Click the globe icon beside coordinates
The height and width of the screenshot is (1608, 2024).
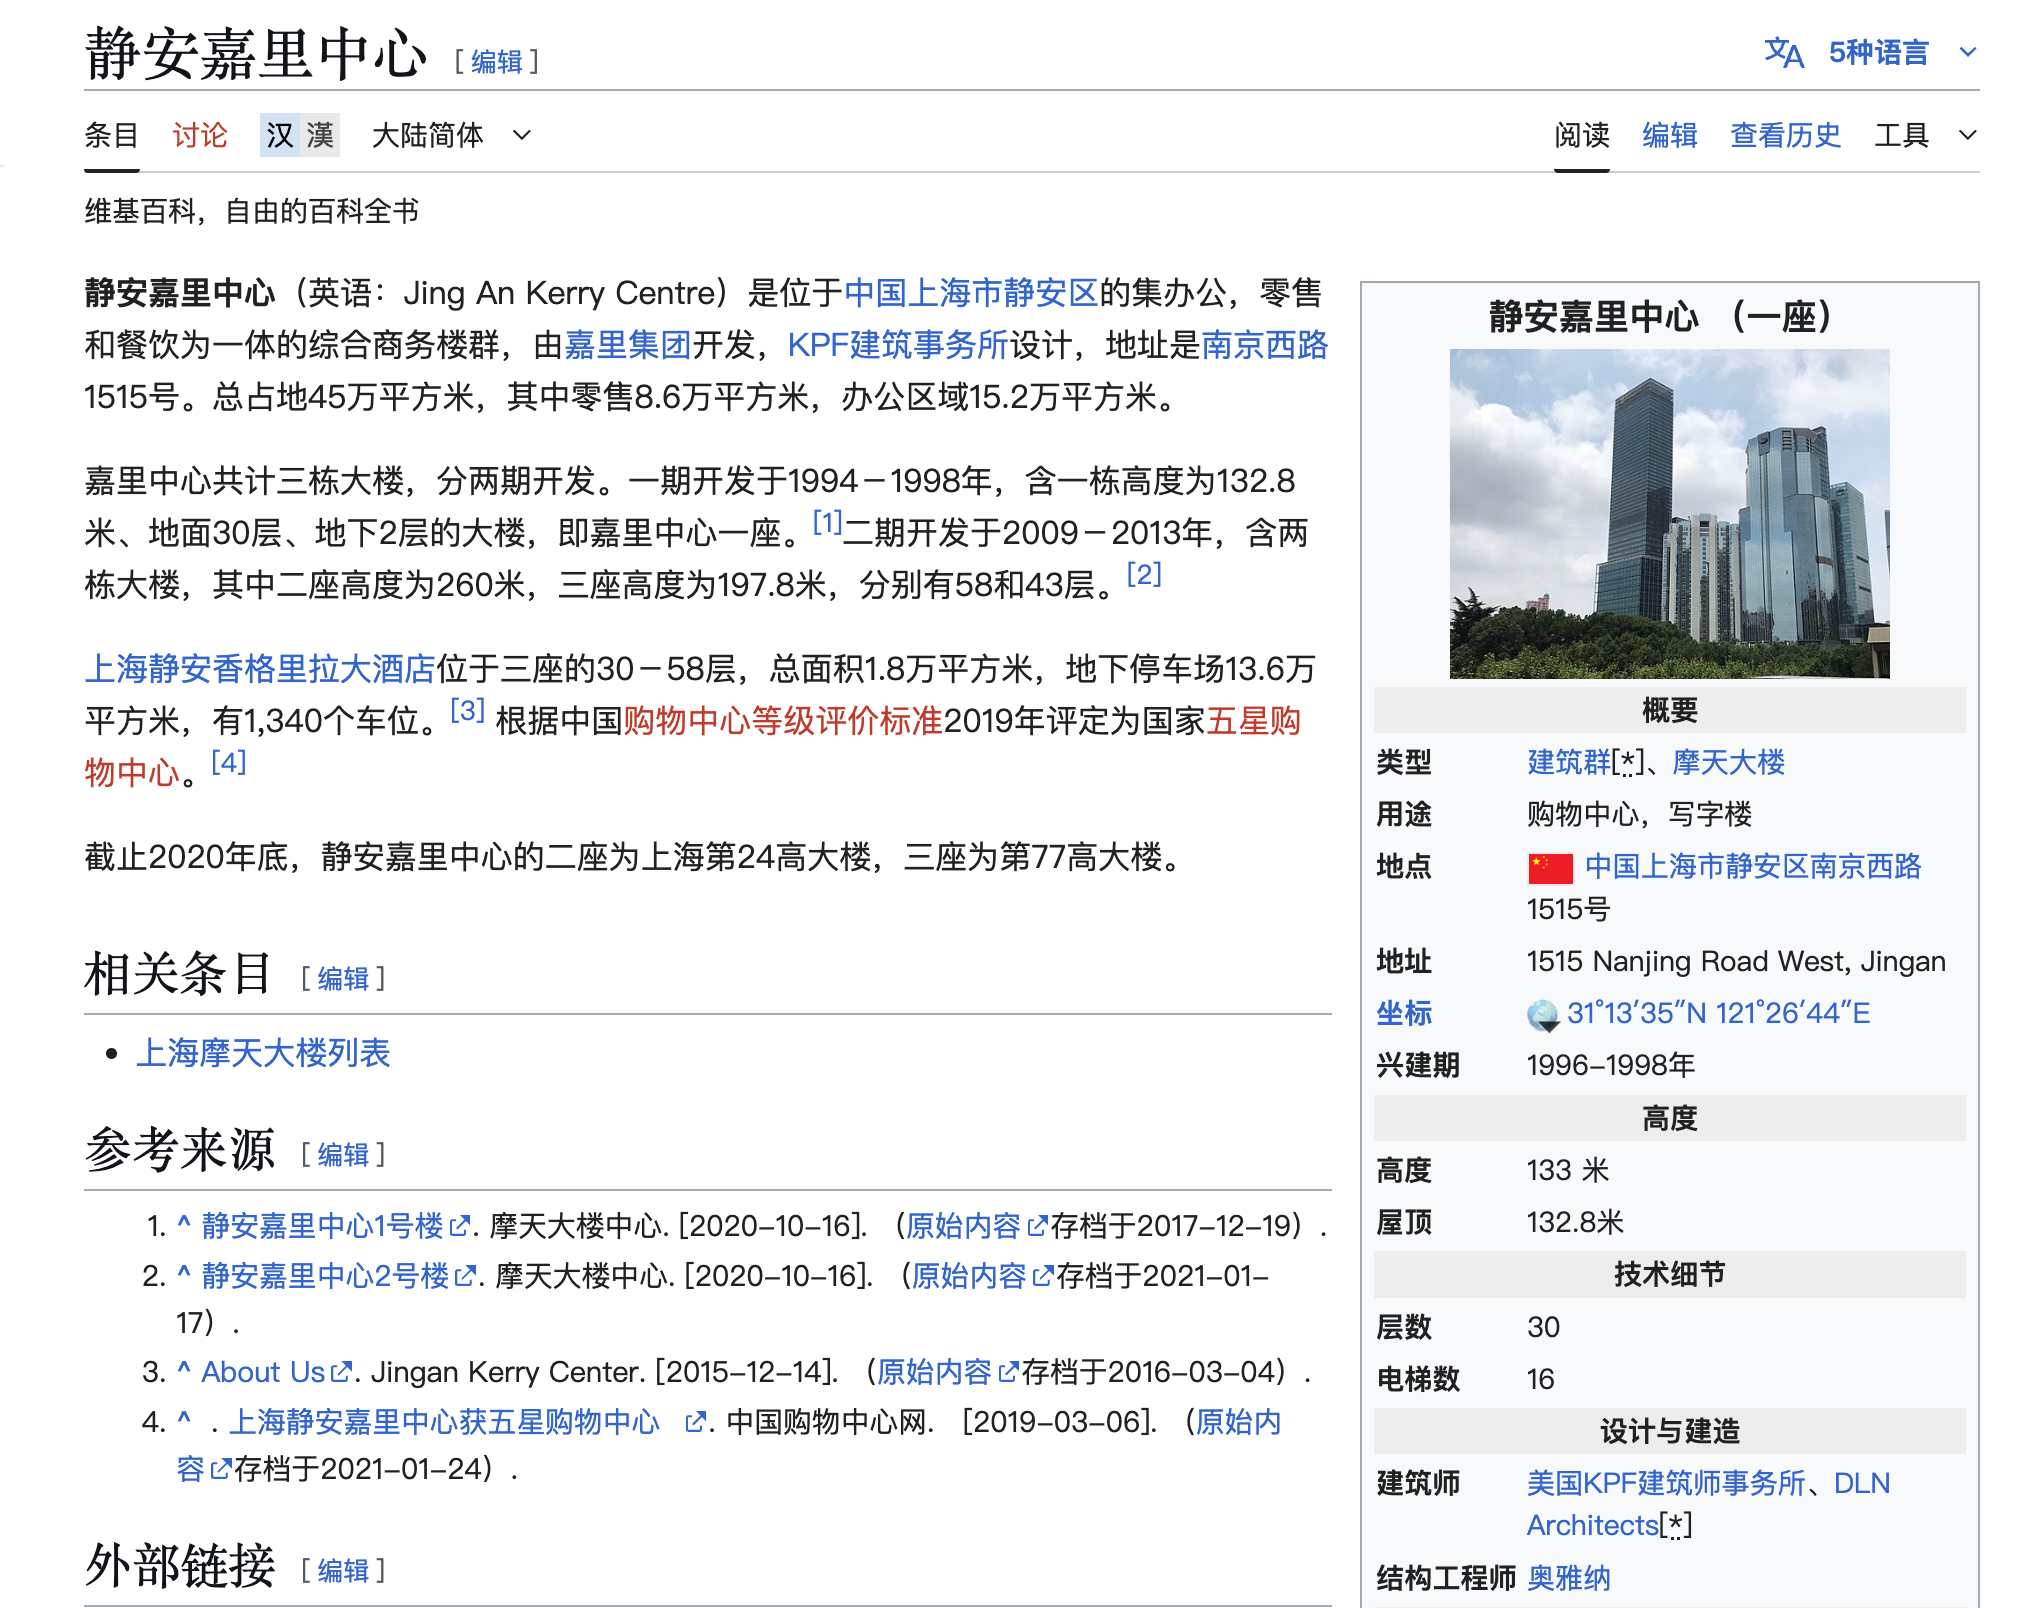click(1543, 1016)
